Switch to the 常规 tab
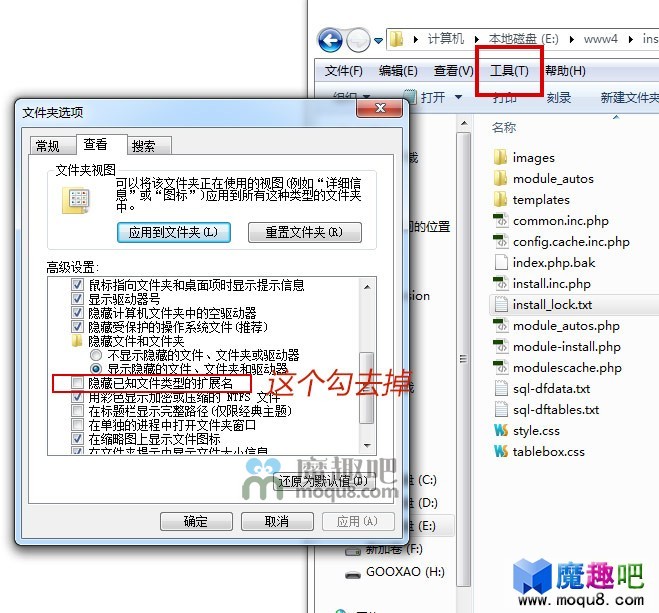659x613 pixels. [52, 146]
